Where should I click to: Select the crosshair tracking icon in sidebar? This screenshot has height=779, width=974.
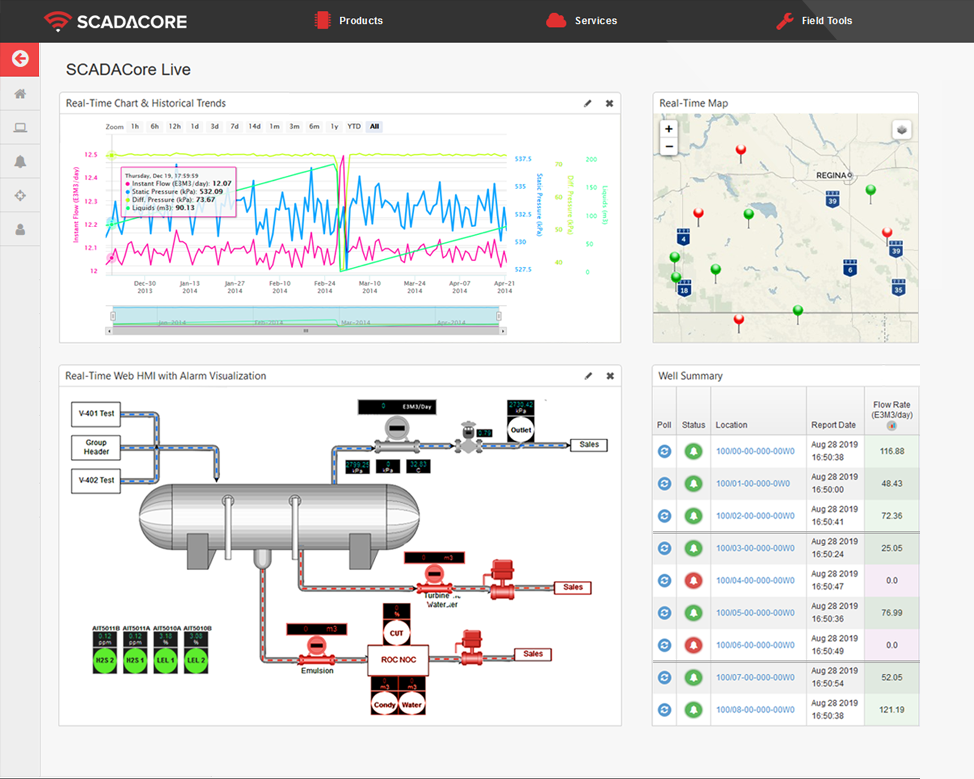pos(20,195)
